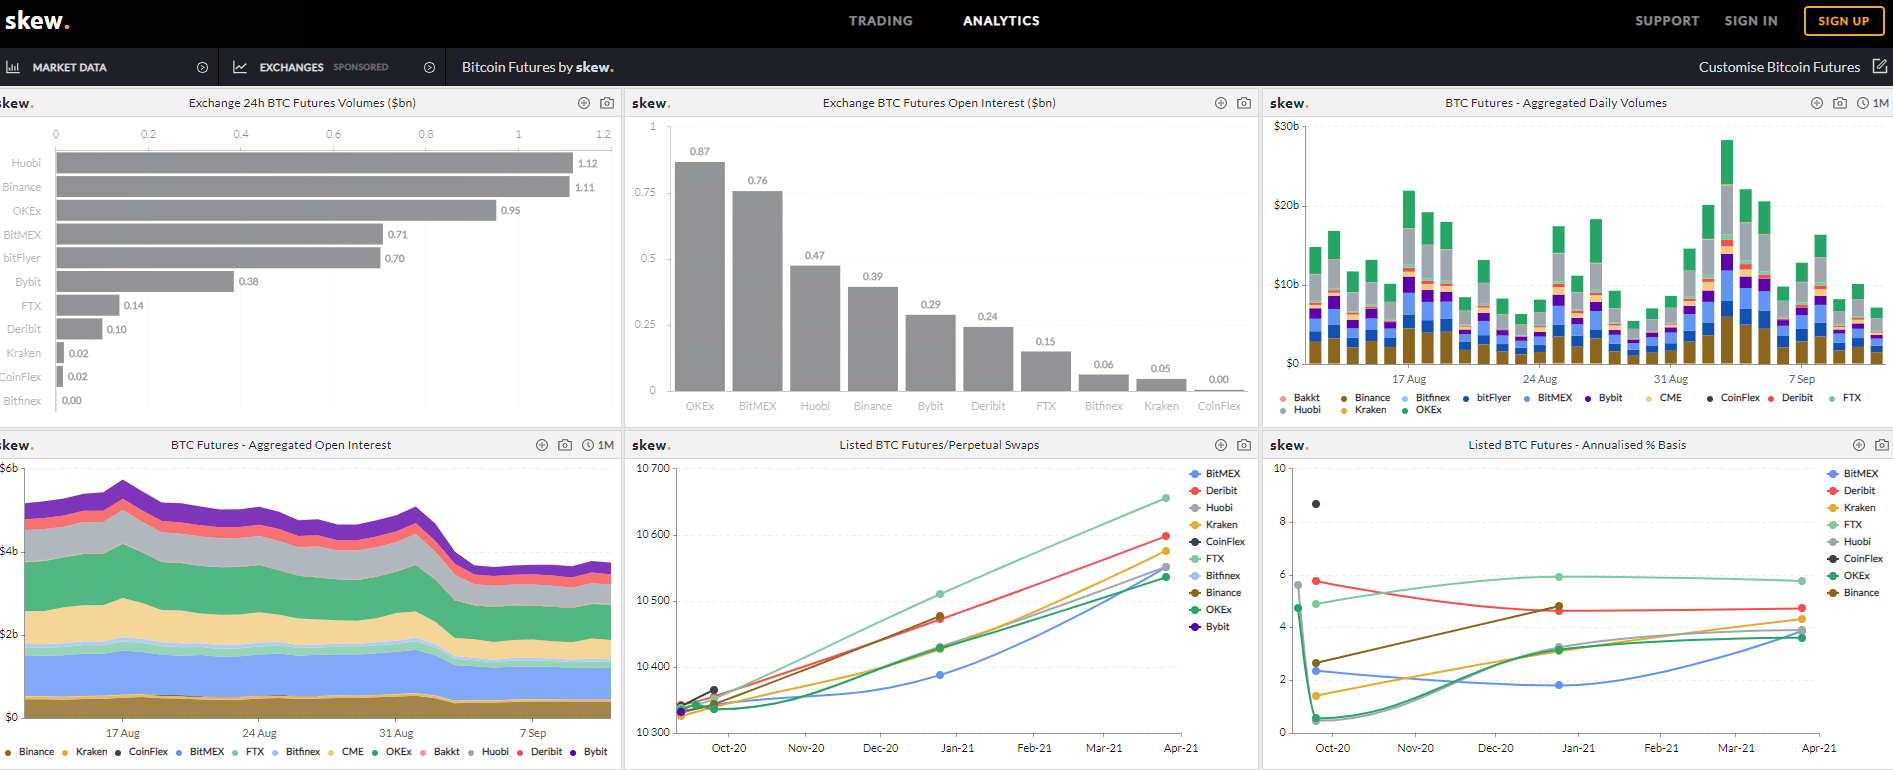Click 'BTC Futures - Aggregated Daily Volumes' title

pyautogui.click(x=1556, y=103)
